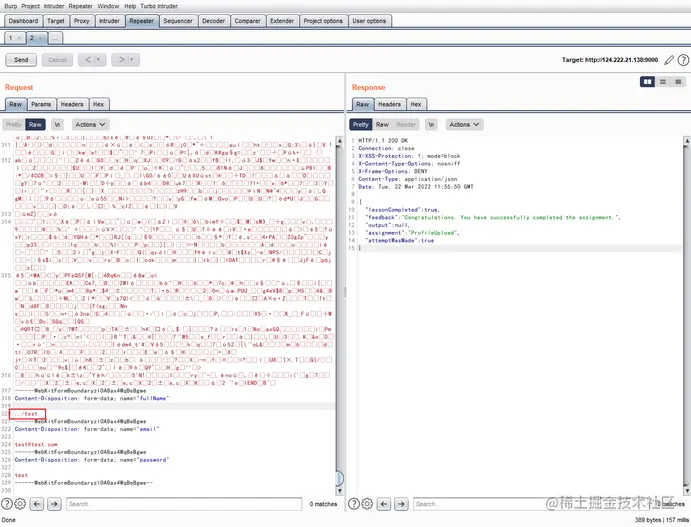Open the Repeater help question-mark icon
The height and width of the screenshot is (527, 691).
coord(683,60)
